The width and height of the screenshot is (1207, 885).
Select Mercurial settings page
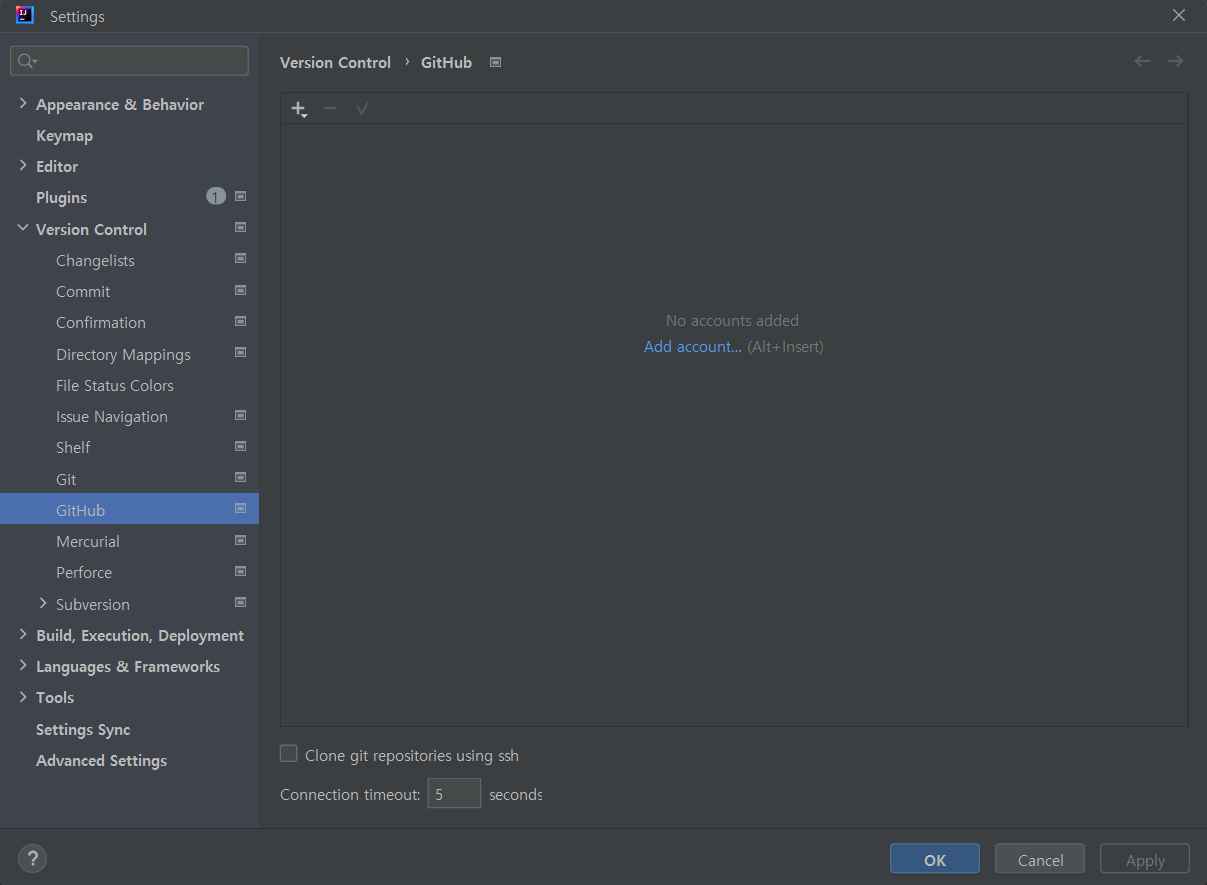point(88,541)
